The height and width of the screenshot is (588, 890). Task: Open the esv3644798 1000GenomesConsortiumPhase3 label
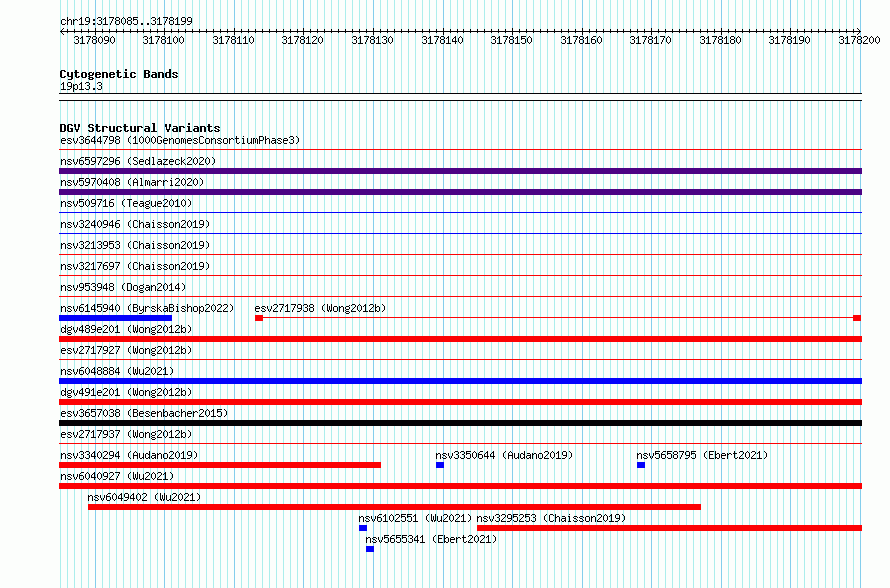pos(180,140)
